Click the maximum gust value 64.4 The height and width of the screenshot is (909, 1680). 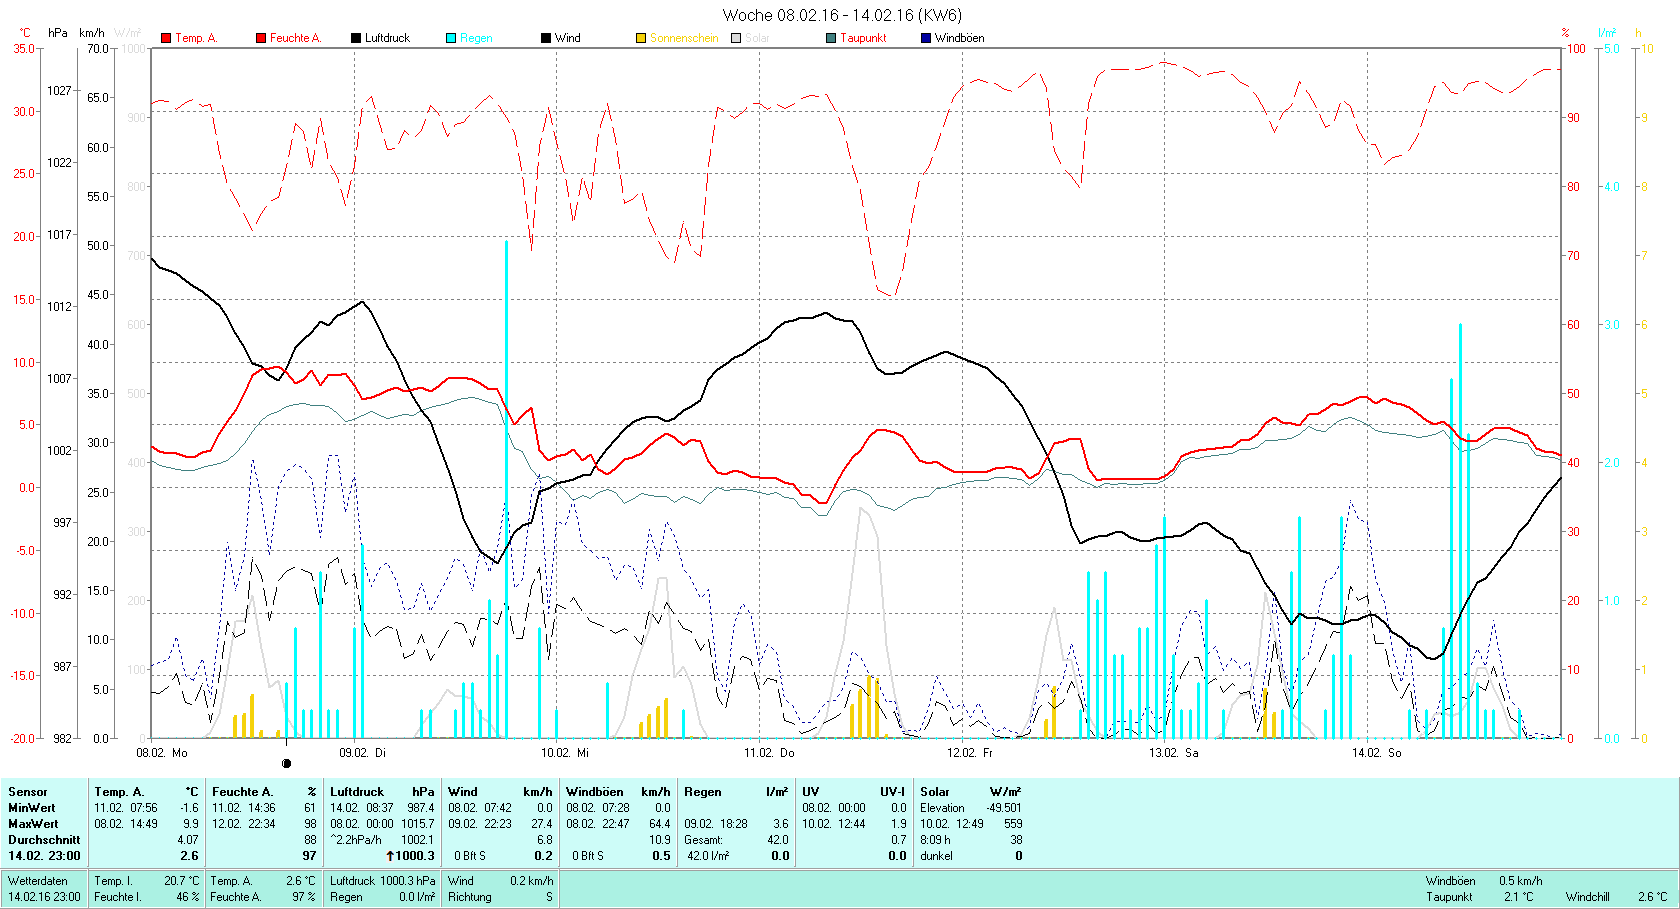(660, 824)
